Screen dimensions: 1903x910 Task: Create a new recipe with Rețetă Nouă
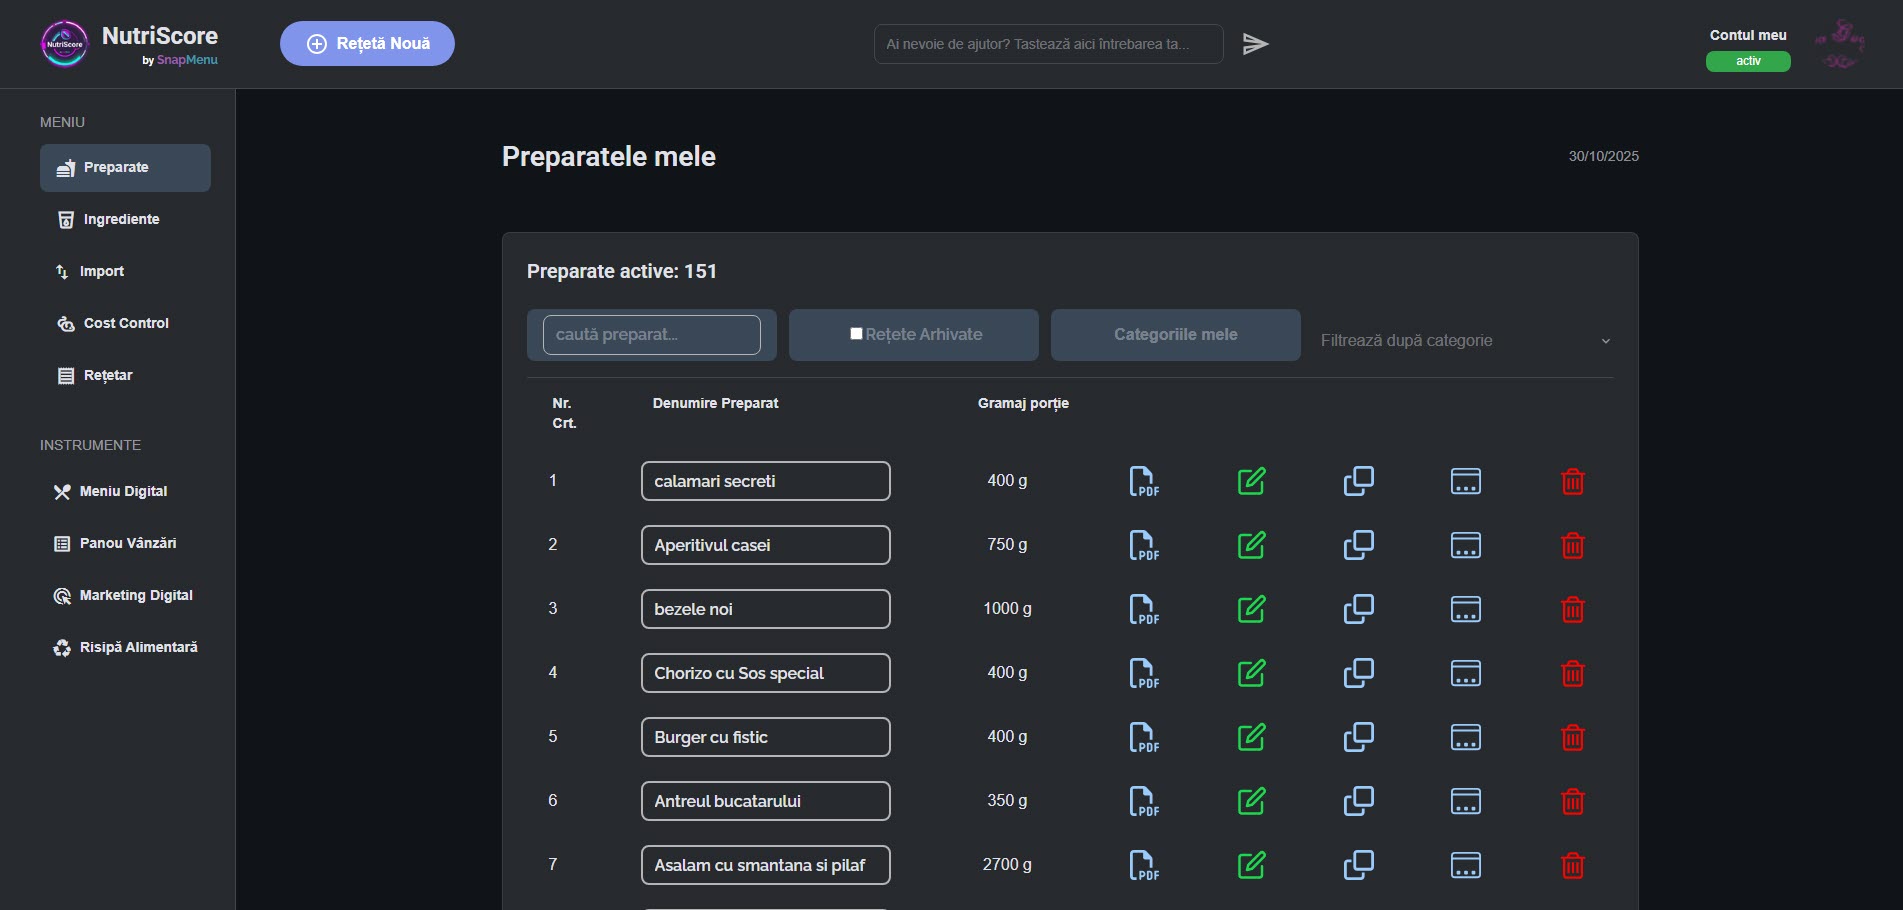coord(366,43)
